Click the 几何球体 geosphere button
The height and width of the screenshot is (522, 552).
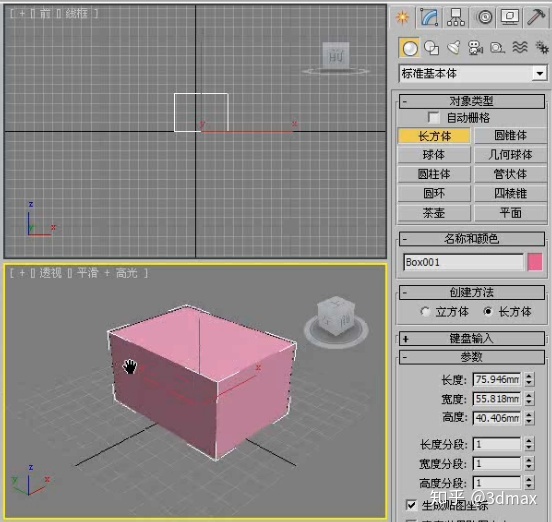(x=510, y=155)
